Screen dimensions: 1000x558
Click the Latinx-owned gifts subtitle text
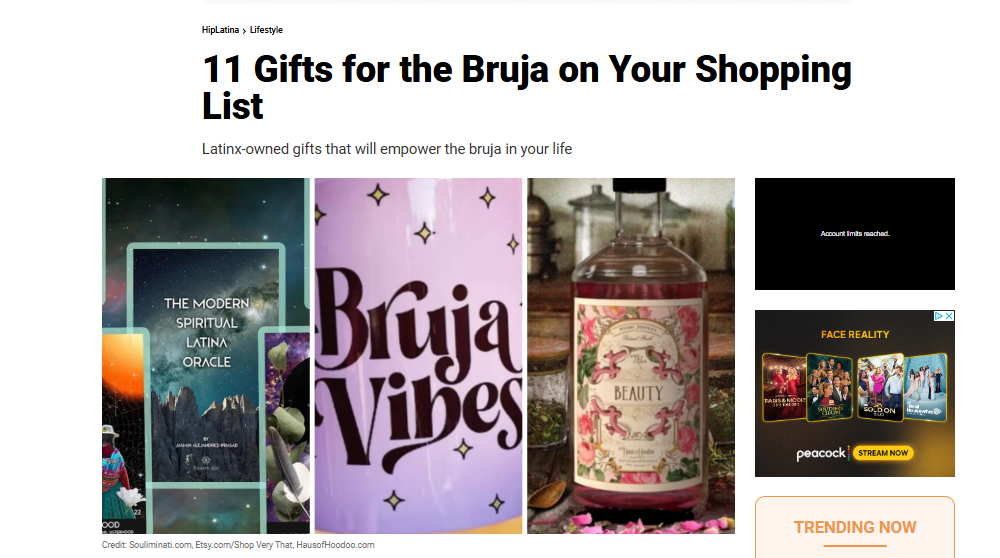coord(386,149)
